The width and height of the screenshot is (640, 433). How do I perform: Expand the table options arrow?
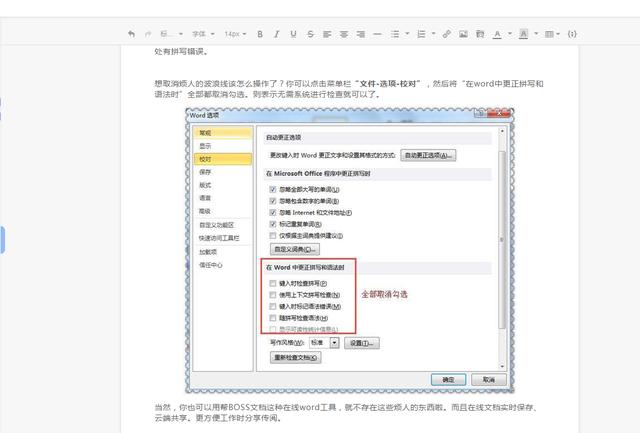[x=558, y=34]
